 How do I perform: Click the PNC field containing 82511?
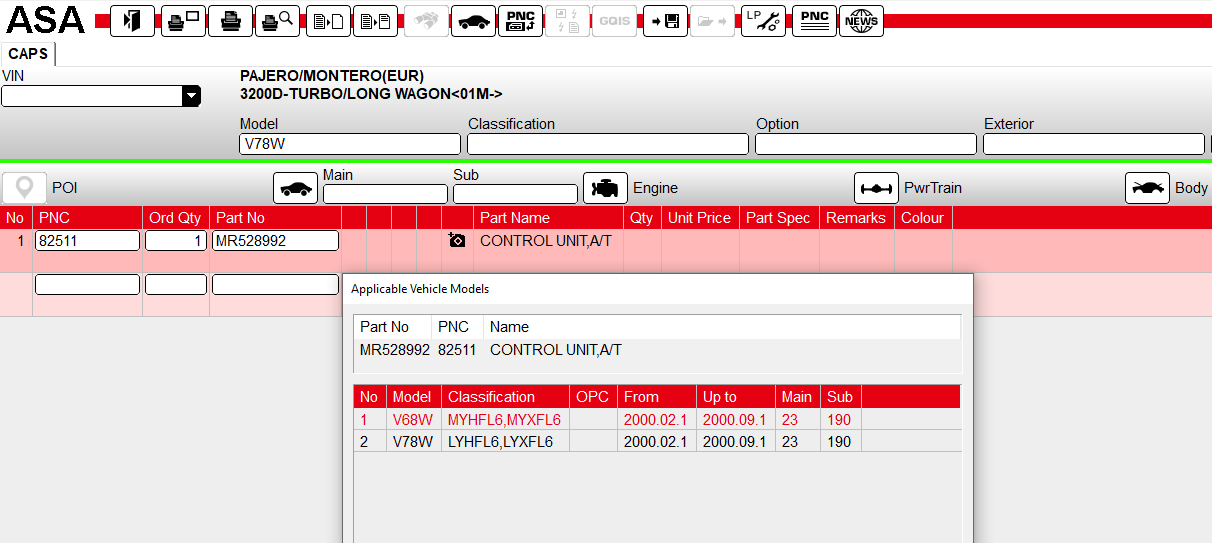[x=87, y=240]
